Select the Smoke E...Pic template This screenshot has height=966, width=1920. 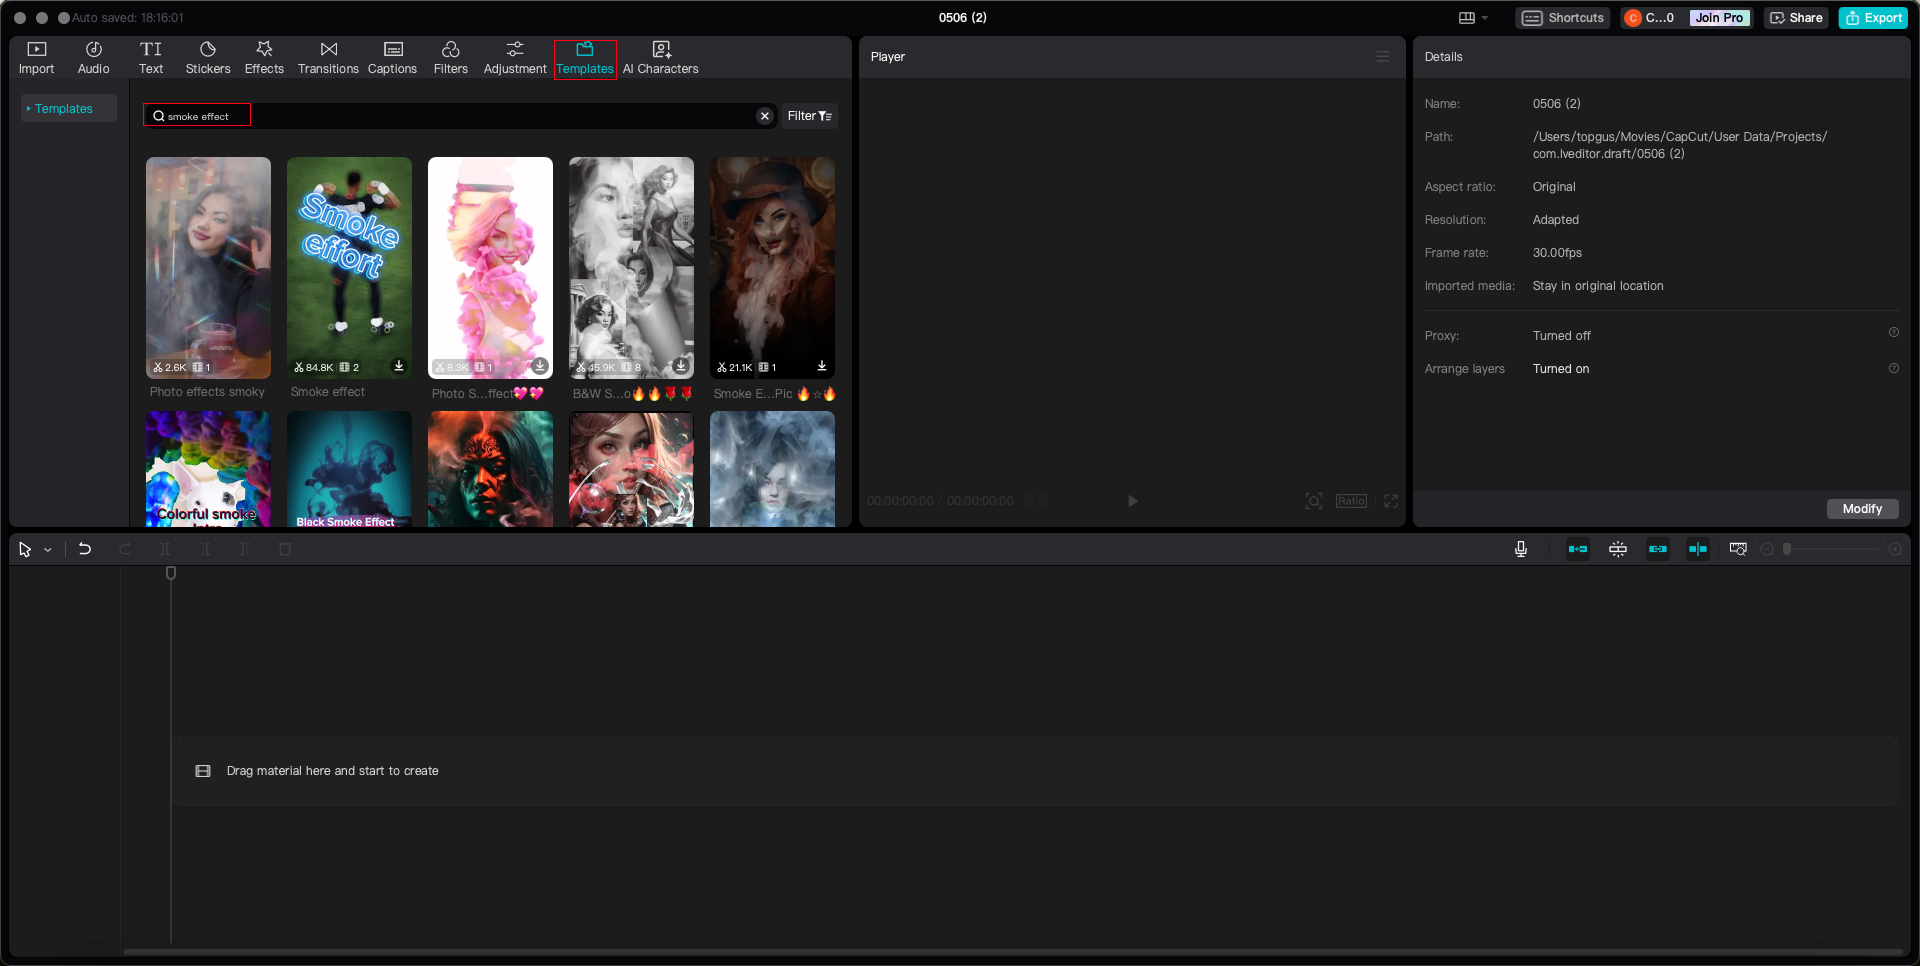tap(772, 267)
